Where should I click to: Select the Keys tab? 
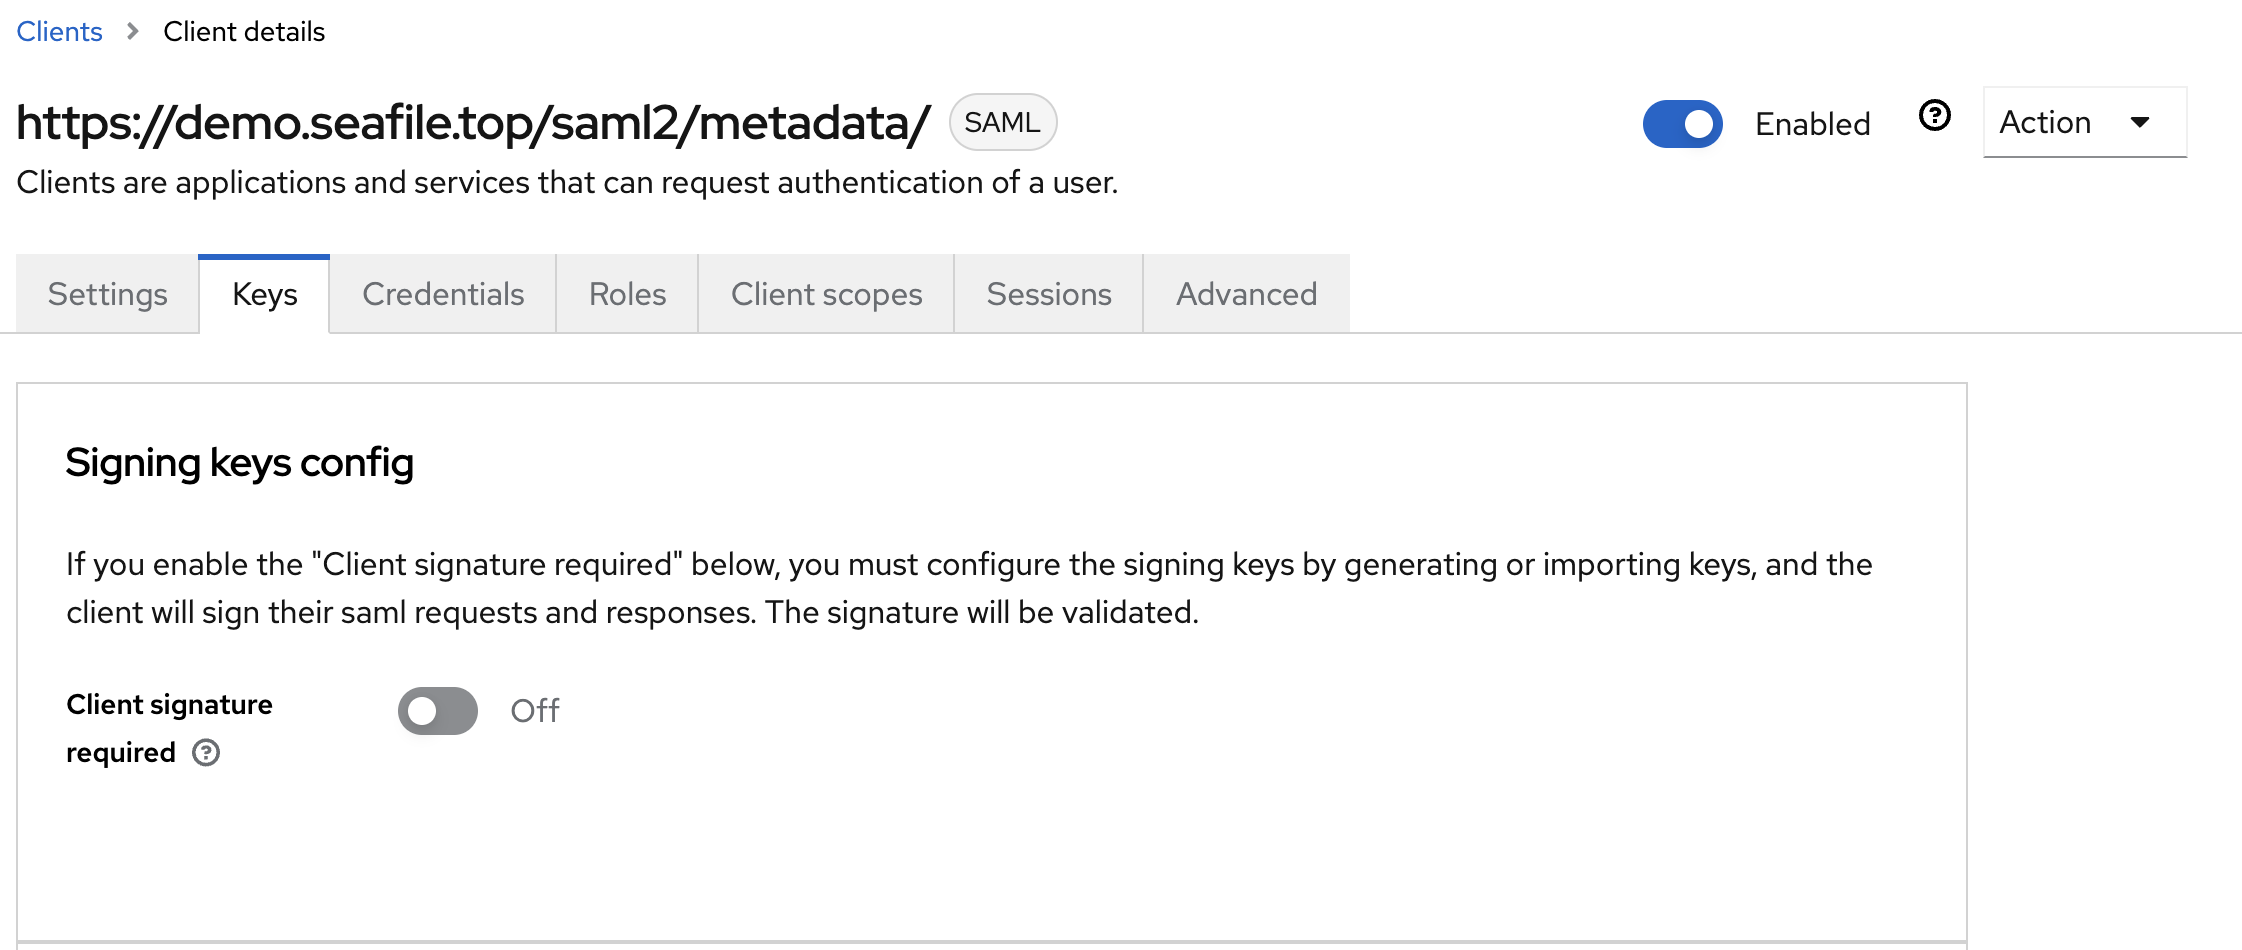(265, 294)
